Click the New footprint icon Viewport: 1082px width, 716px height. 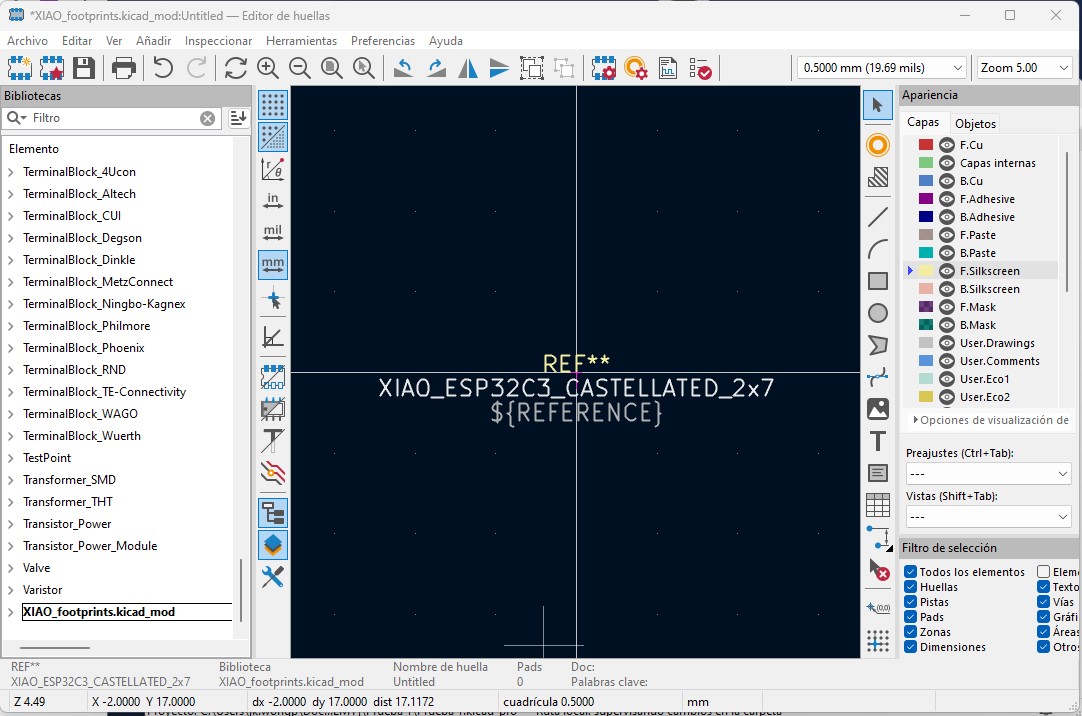coord(19,68)
